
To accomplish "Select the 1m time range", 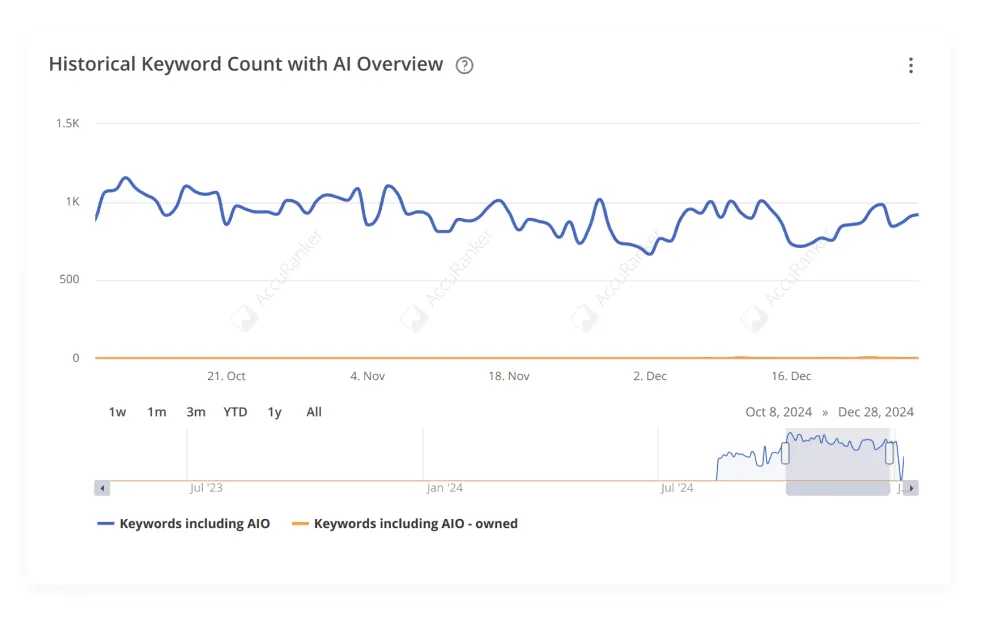I will tap(156, 412).
